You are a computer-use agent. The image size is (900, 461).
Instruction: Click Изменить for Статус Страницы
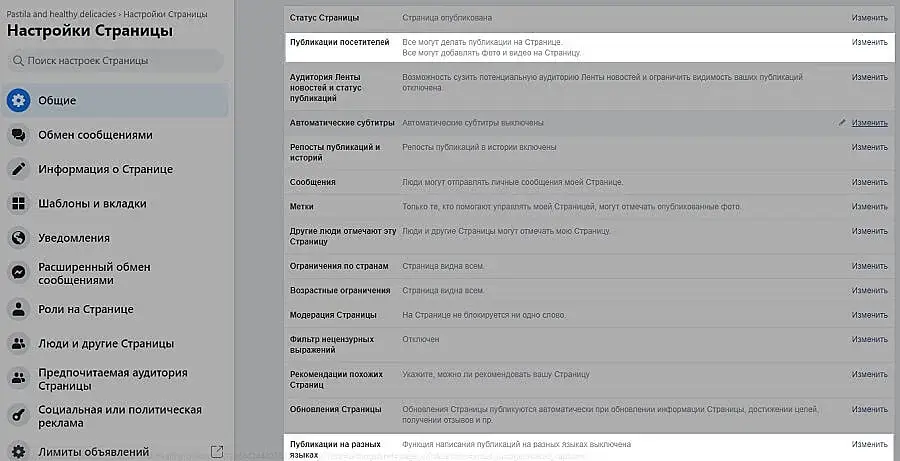tap(869, 19)
